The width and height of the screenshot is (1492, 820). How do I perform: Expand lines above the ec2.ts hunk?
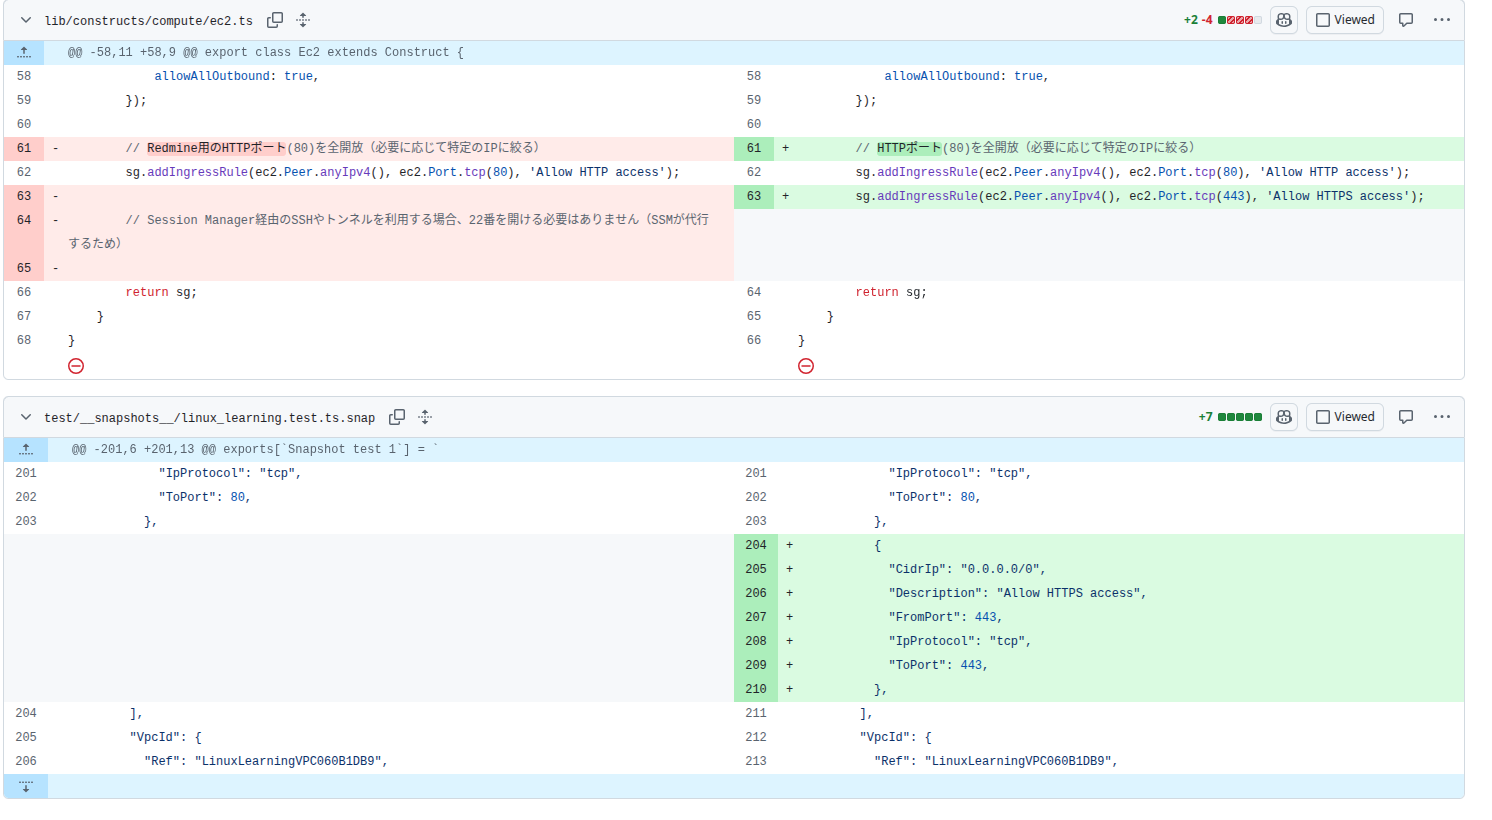click(x=24, y=52)
